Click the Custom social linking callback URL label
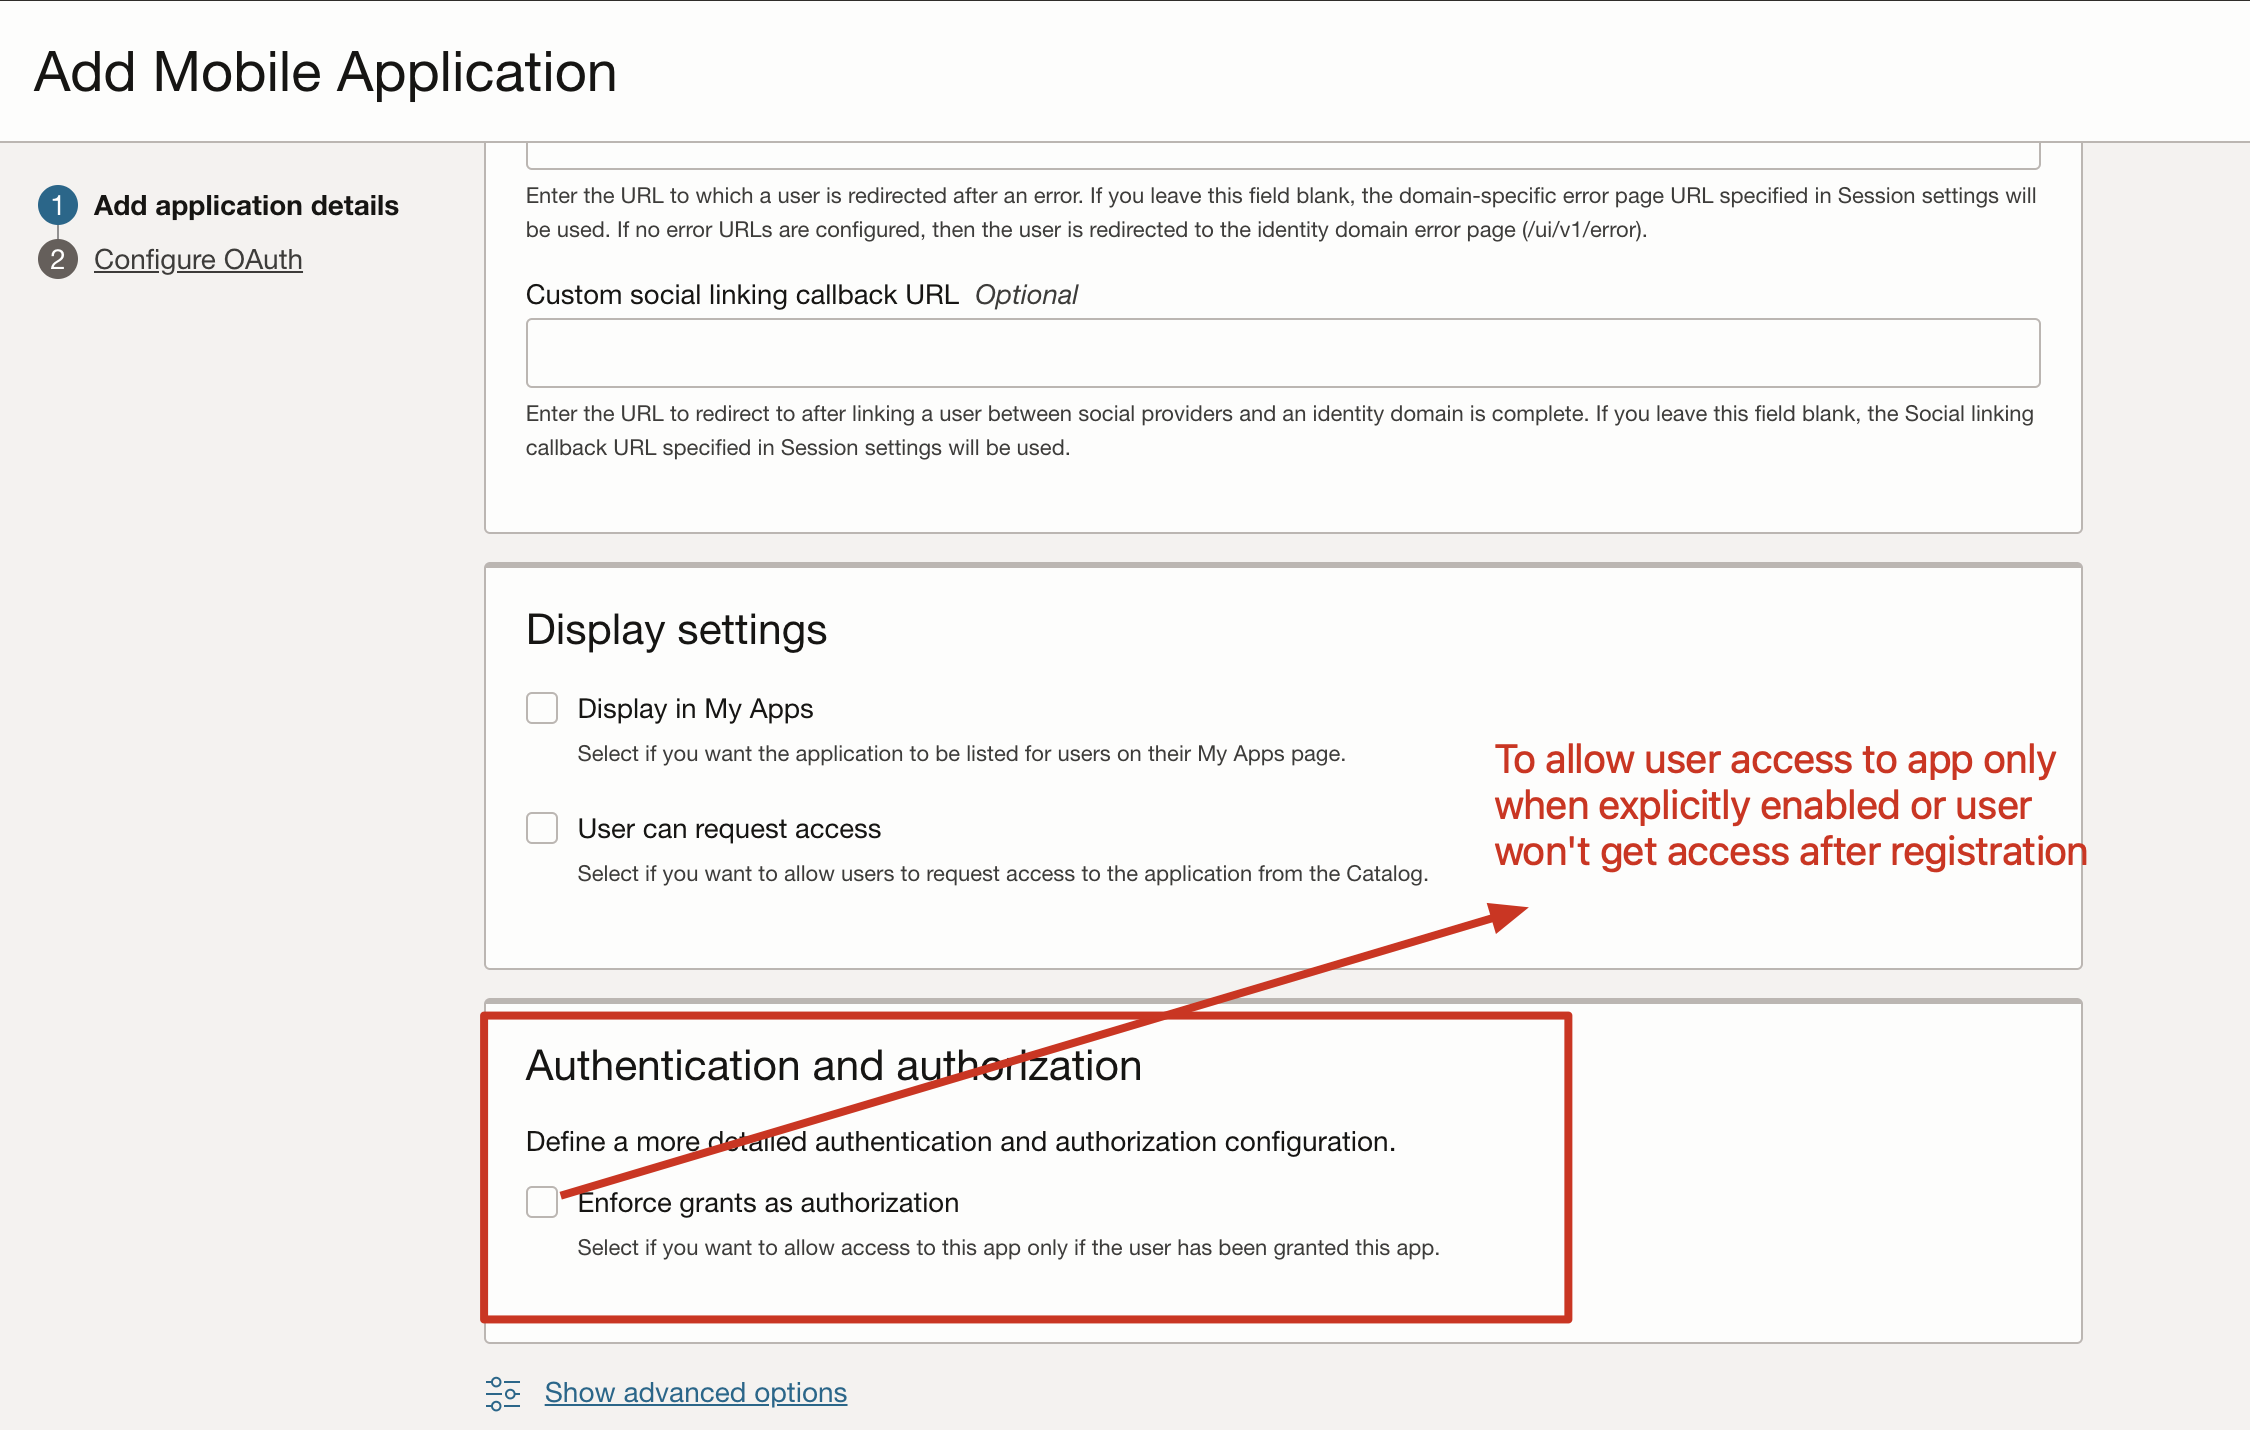The image size is (2250, 1430). (741, 295)
